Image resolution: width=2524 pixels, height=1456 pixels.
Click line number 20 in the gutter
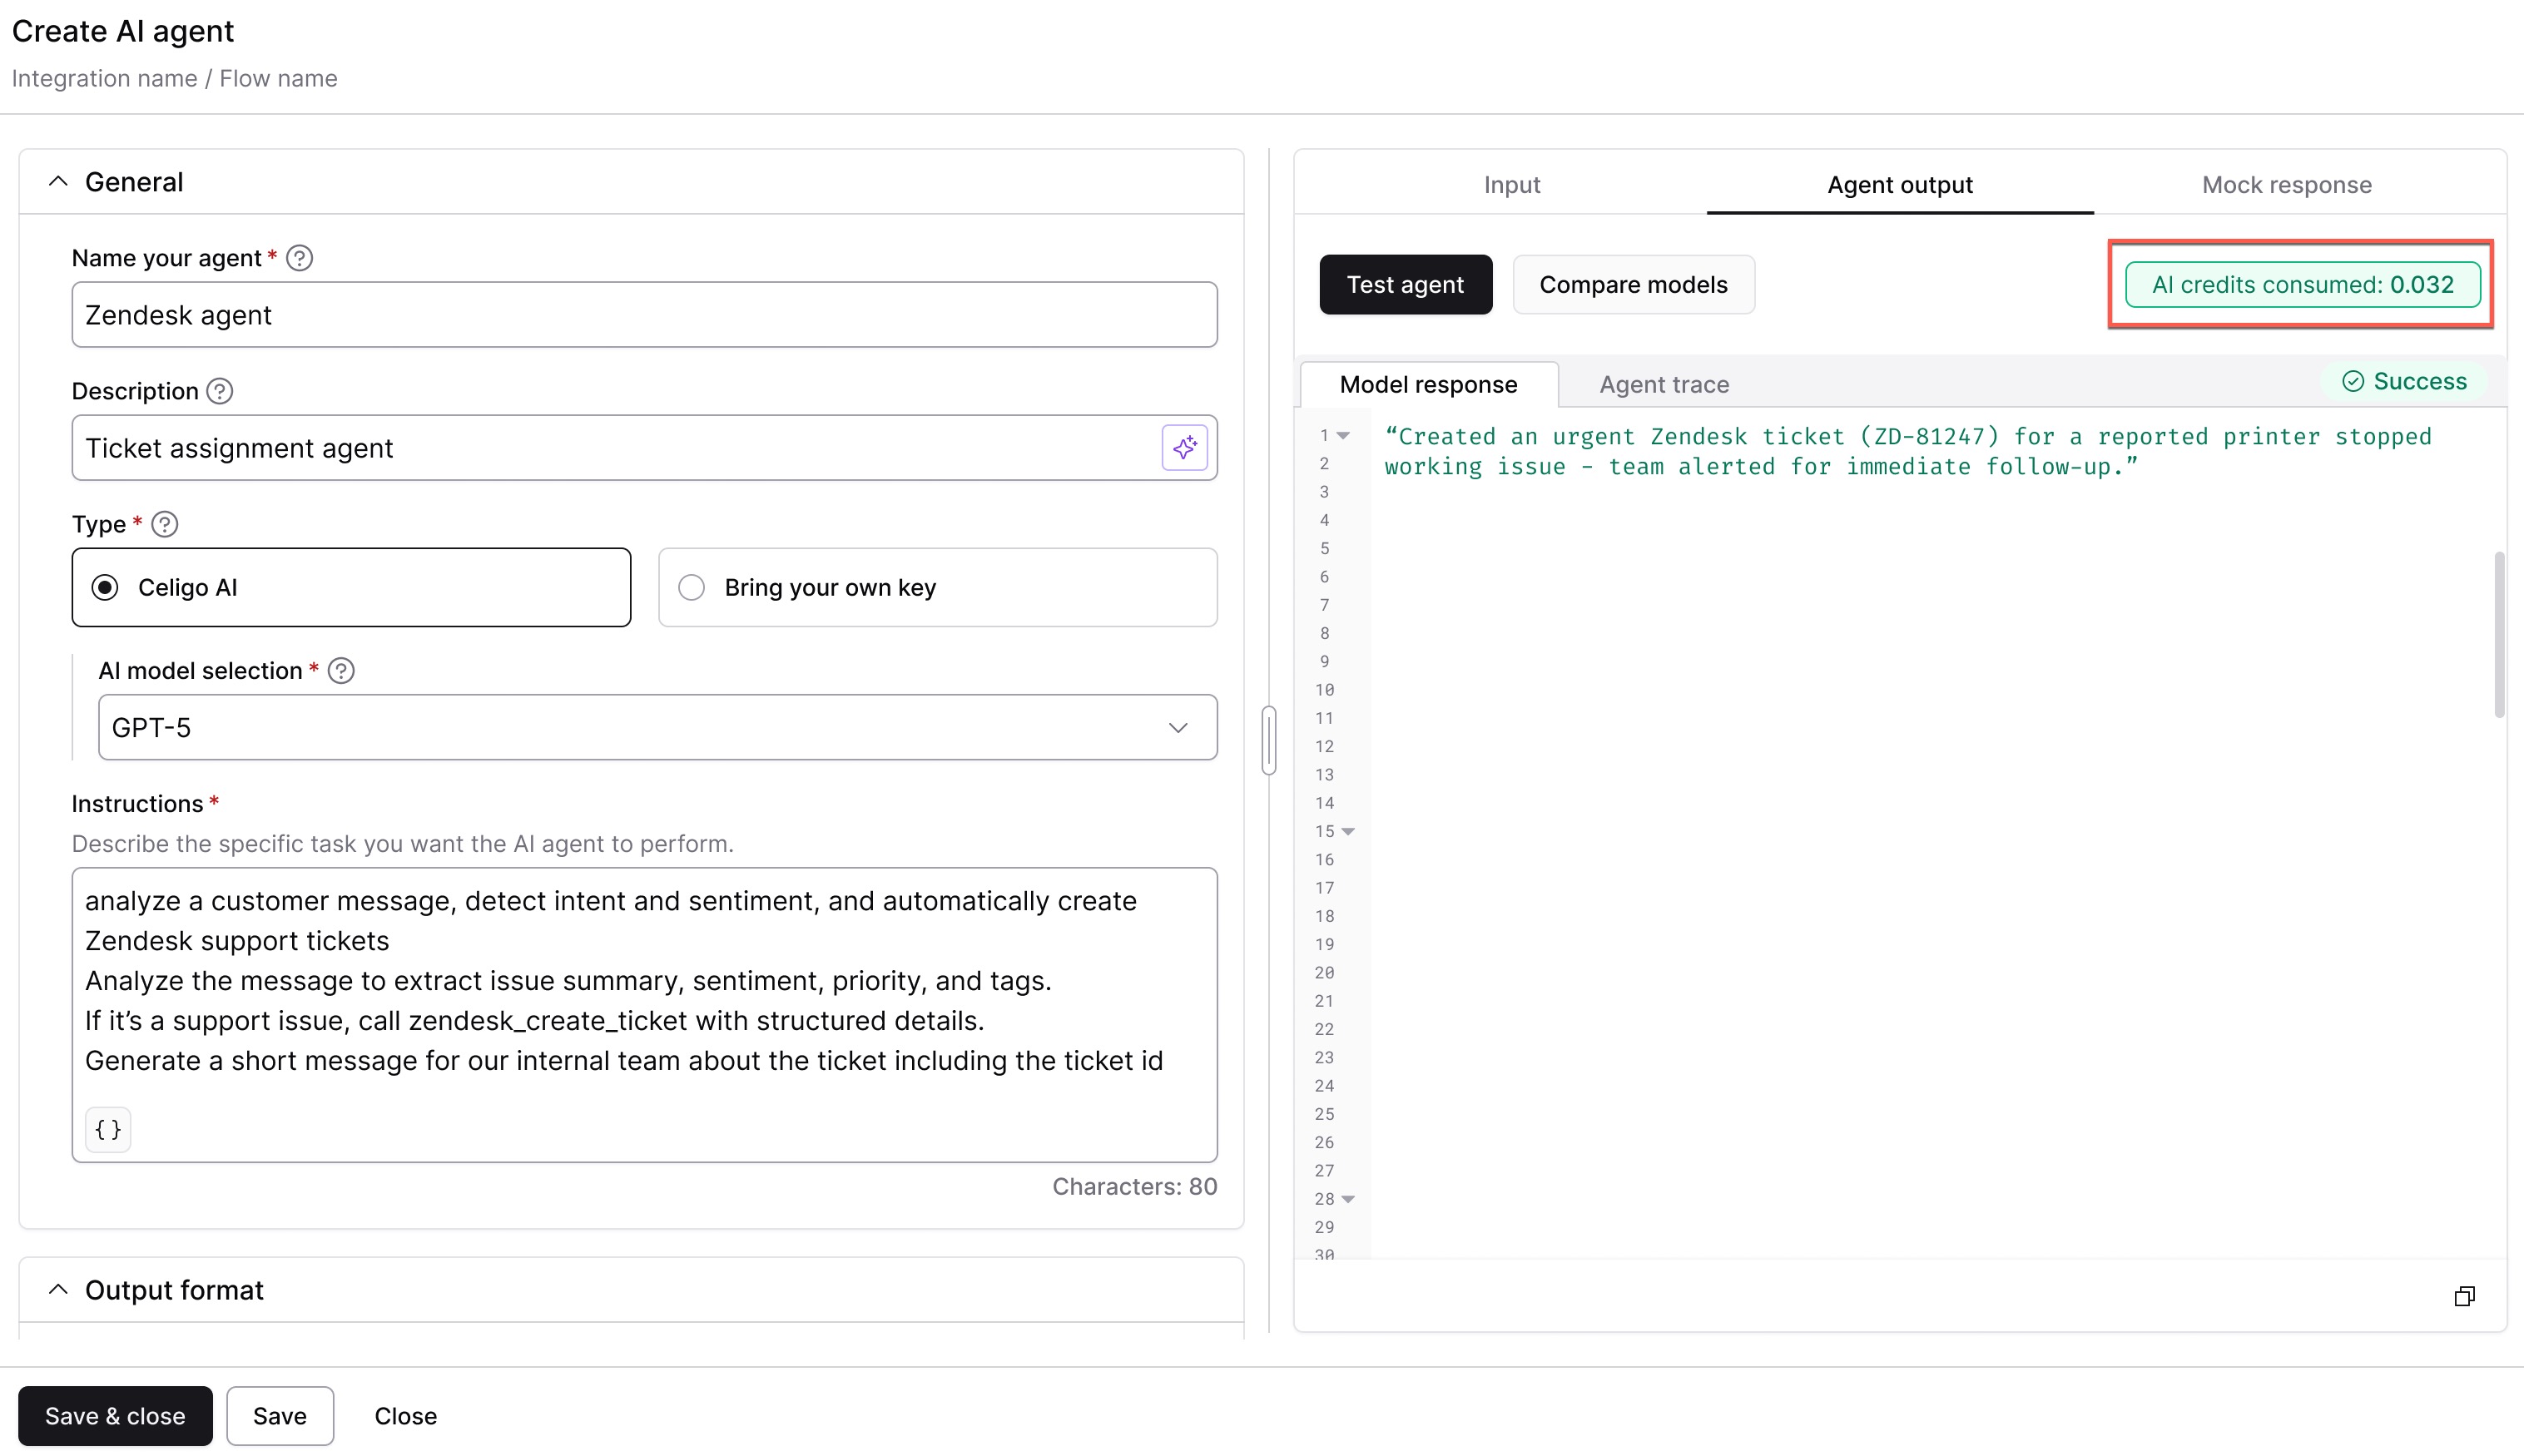(1324, 972)
